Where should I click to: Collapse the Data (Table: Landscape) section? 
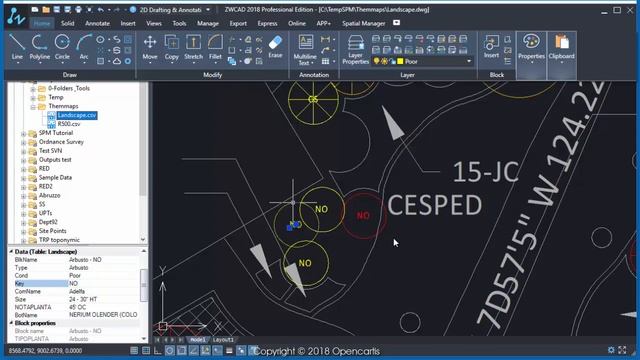11,252
